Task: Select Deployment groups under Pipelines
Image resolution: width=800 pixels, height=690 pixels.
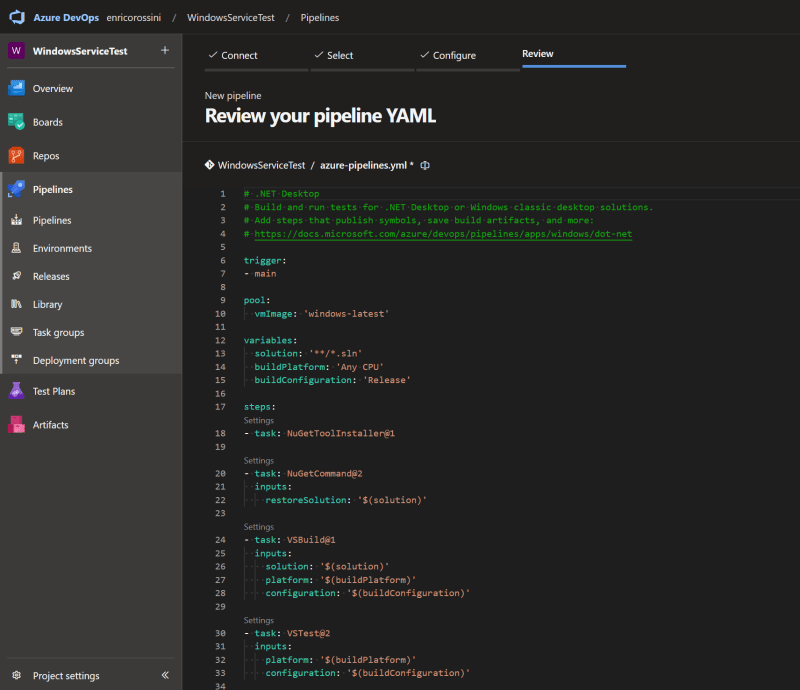Action: [x=76, y=360]
